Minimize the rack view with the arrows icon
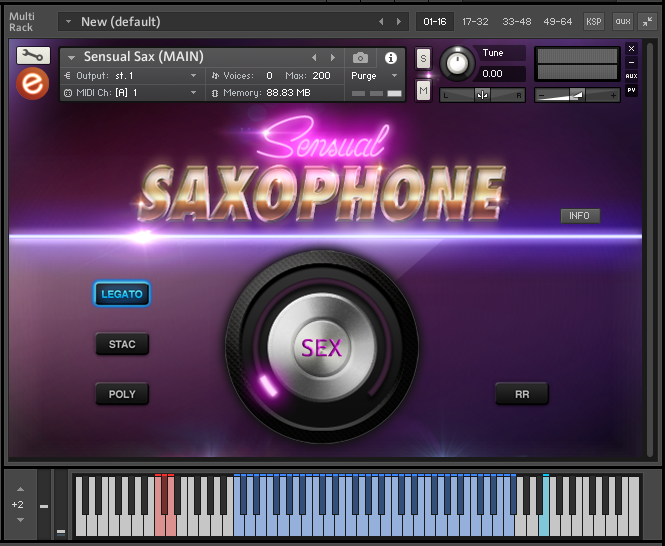665x546 pixels. click(x=648, y=21)
